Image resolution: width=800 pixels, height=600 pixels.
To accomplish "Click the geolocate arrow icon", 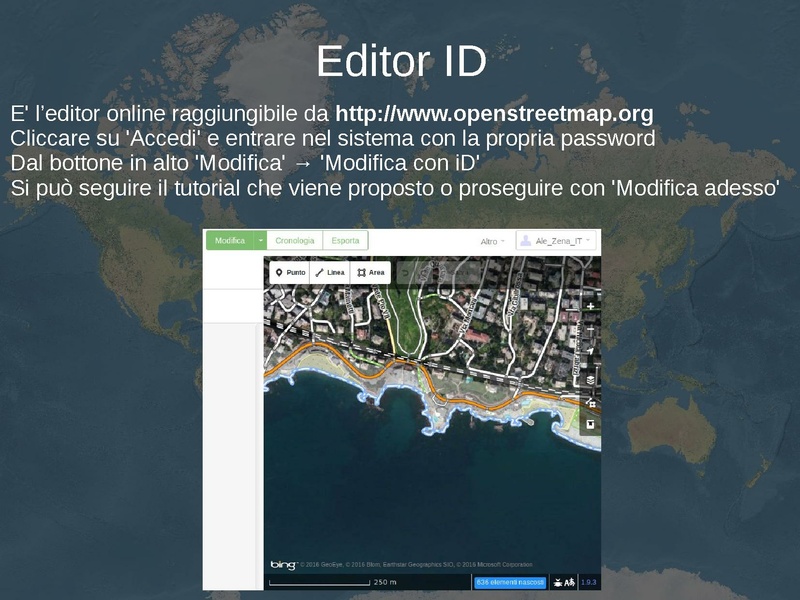I will (x=591, y=352).
